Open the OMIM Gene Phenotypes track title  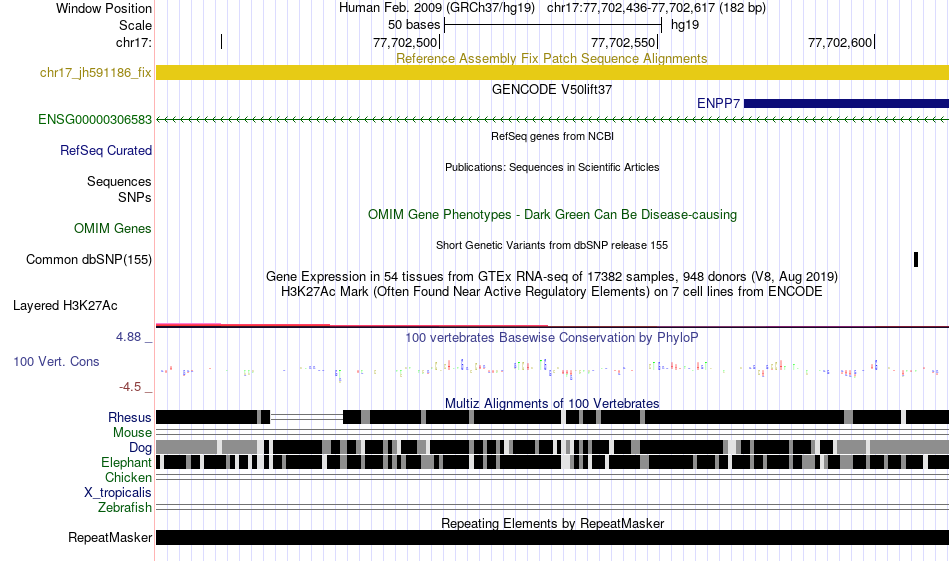coord(552,214)
